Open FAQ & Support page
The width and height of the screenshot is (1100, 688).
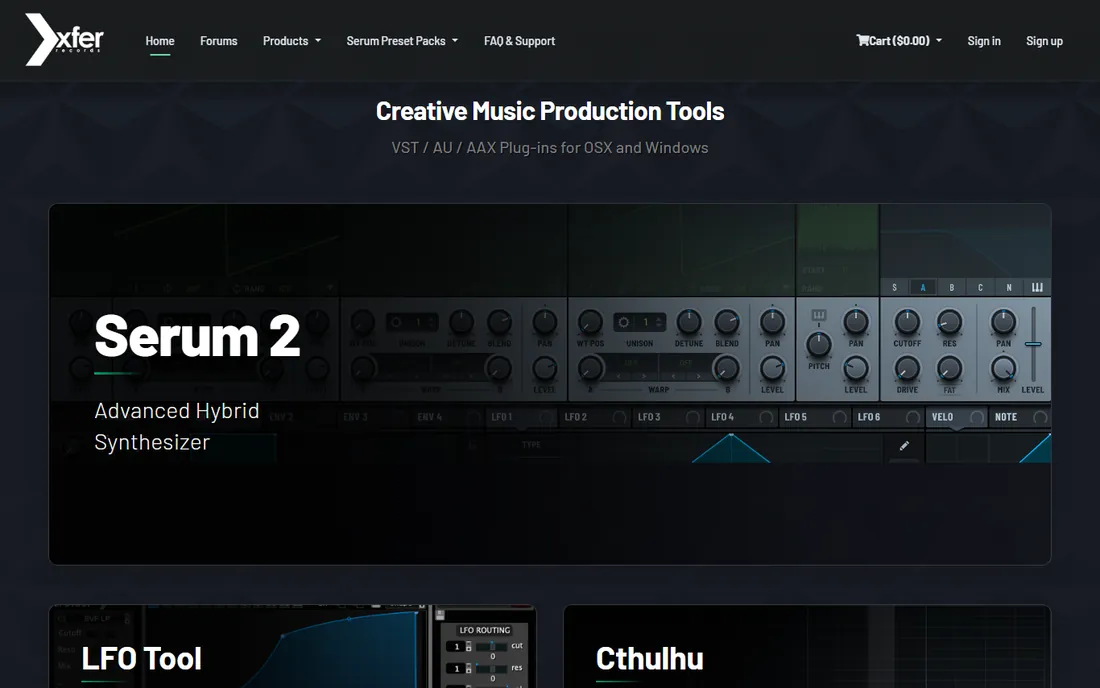click(519, 41)
